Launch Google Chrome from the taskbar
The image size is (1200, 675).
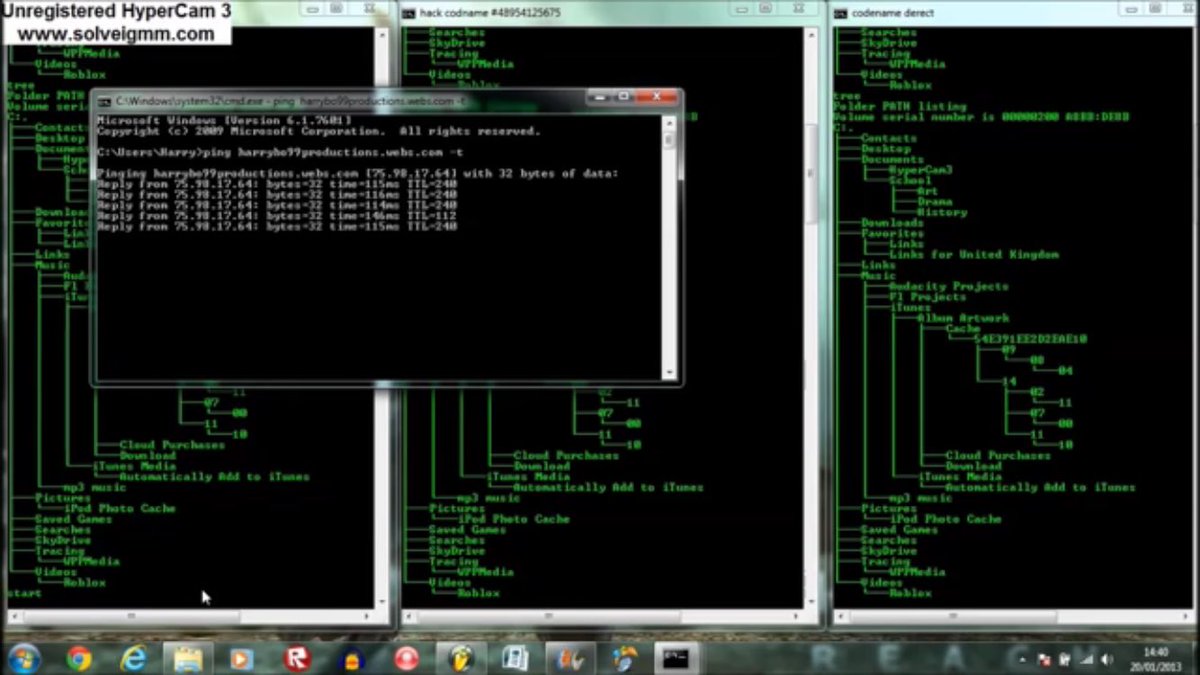pos(79,658)
